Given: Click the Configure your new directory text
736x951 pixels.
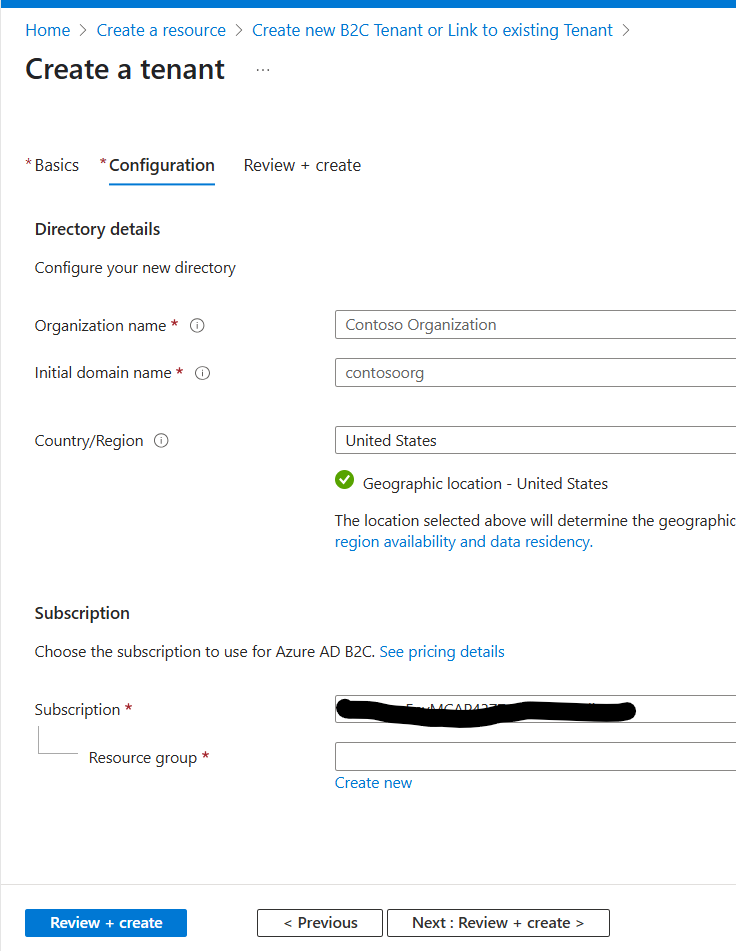Looking at the screenshot, I should click(x=135, y=267).
